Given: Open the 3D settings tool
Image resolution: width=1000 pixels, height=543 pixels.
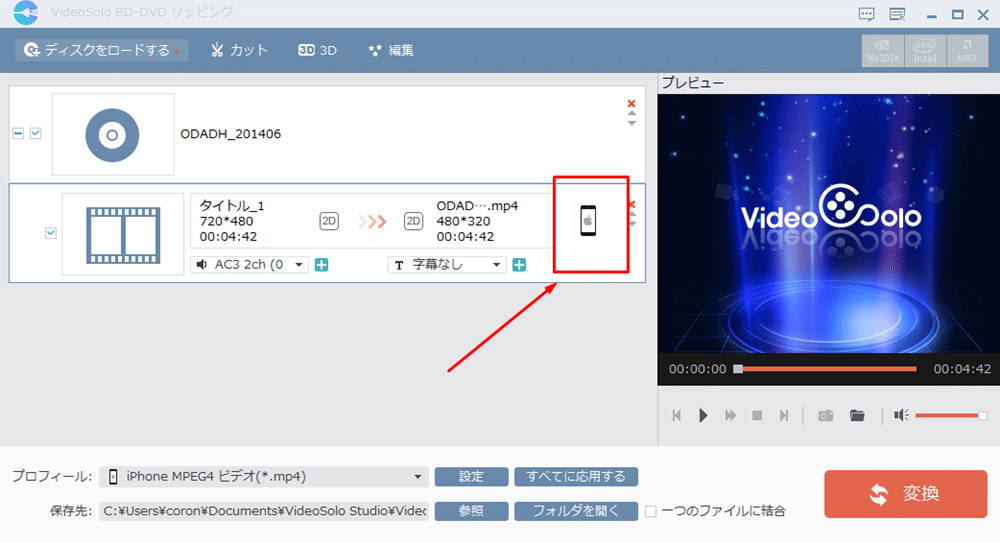Looking at the screenshot, I should [318, 50].
